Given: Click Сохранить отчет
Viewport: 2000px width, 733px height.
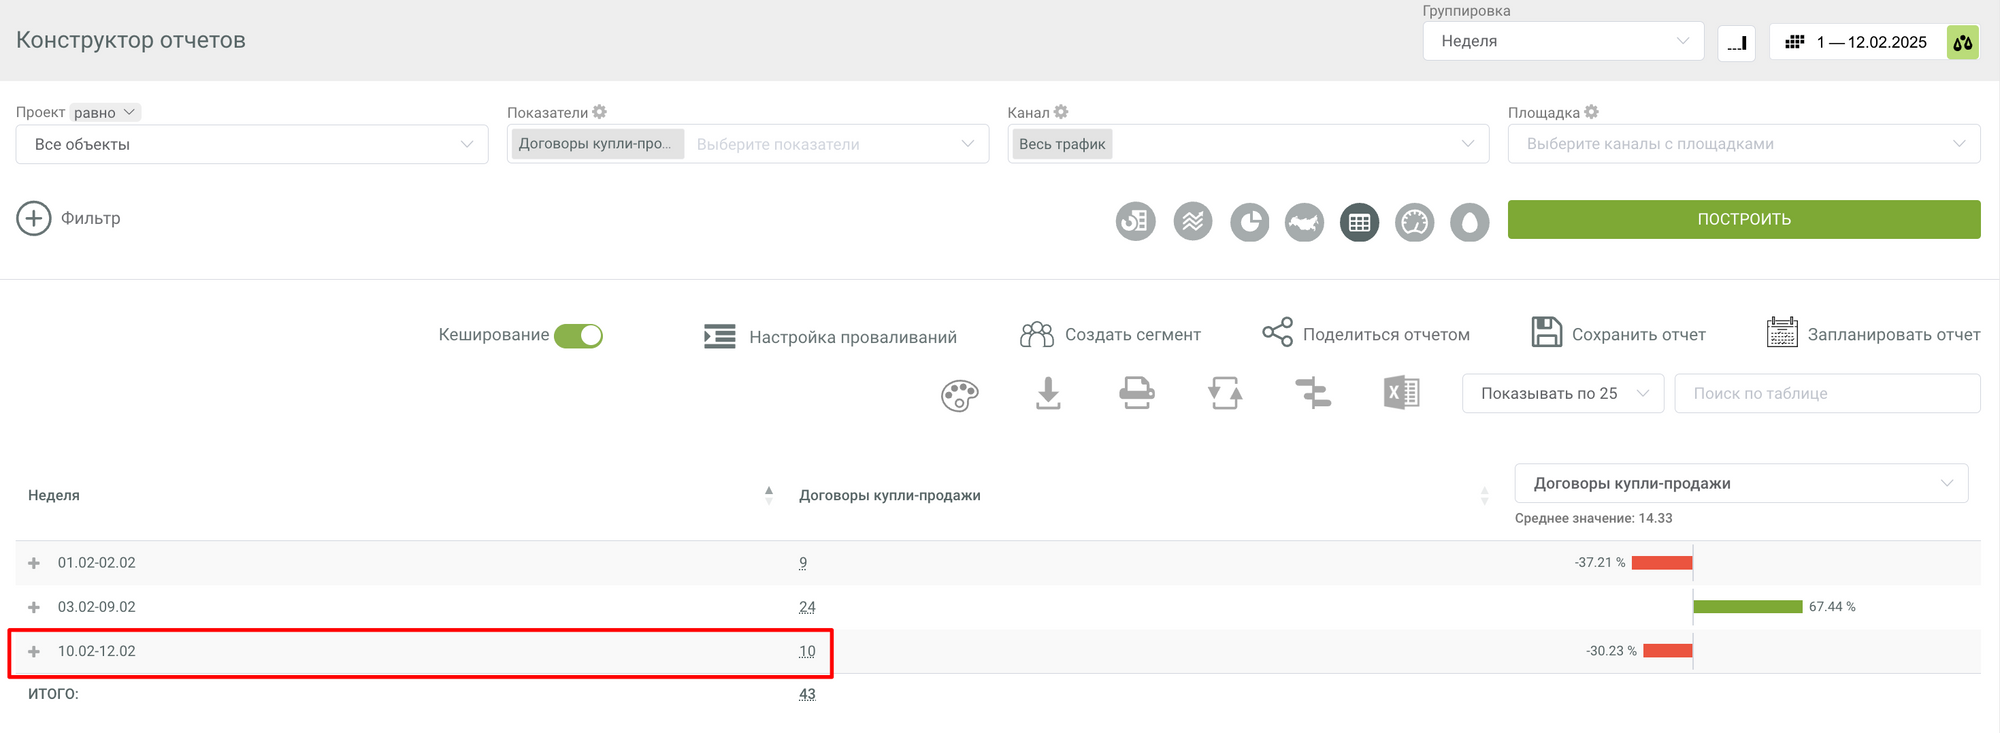Looking at the screenshot, I should click(x=1619, y=335).
